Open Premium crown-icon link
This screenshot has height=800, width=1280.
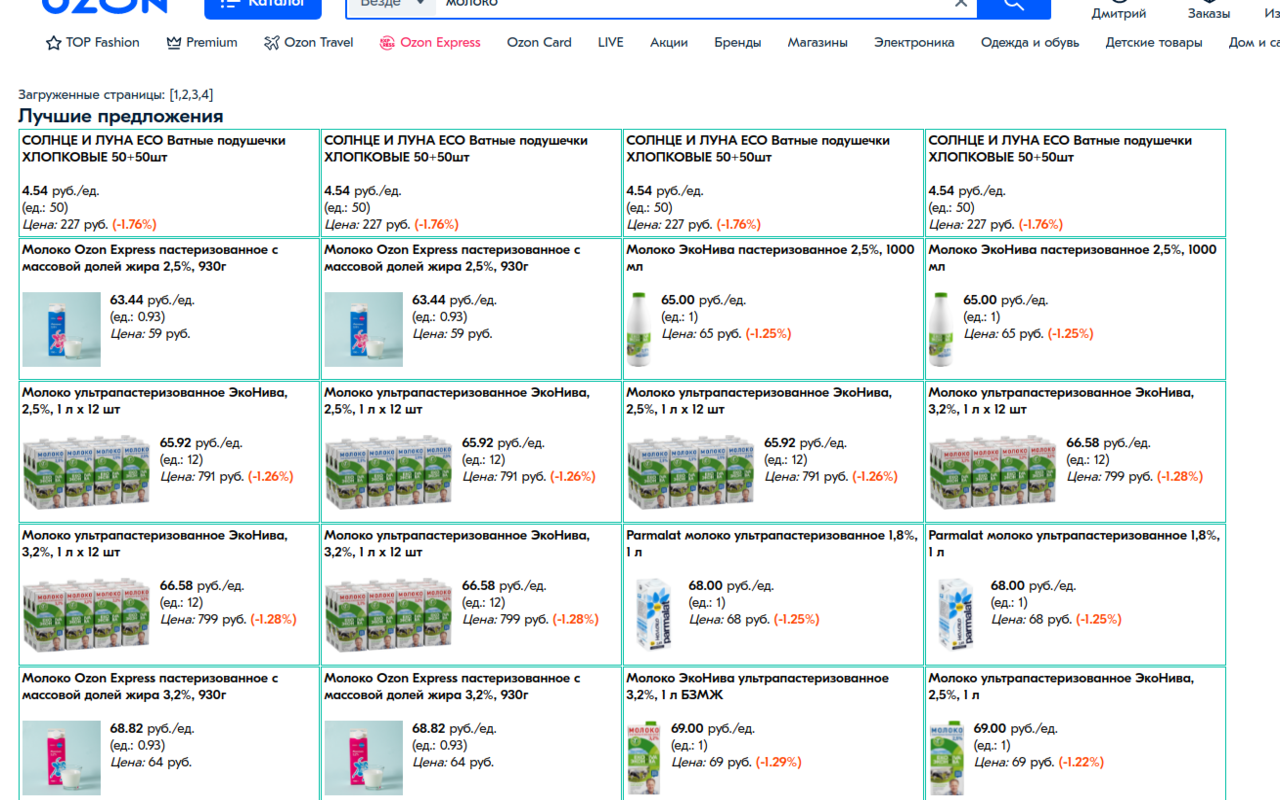point(202,42)
